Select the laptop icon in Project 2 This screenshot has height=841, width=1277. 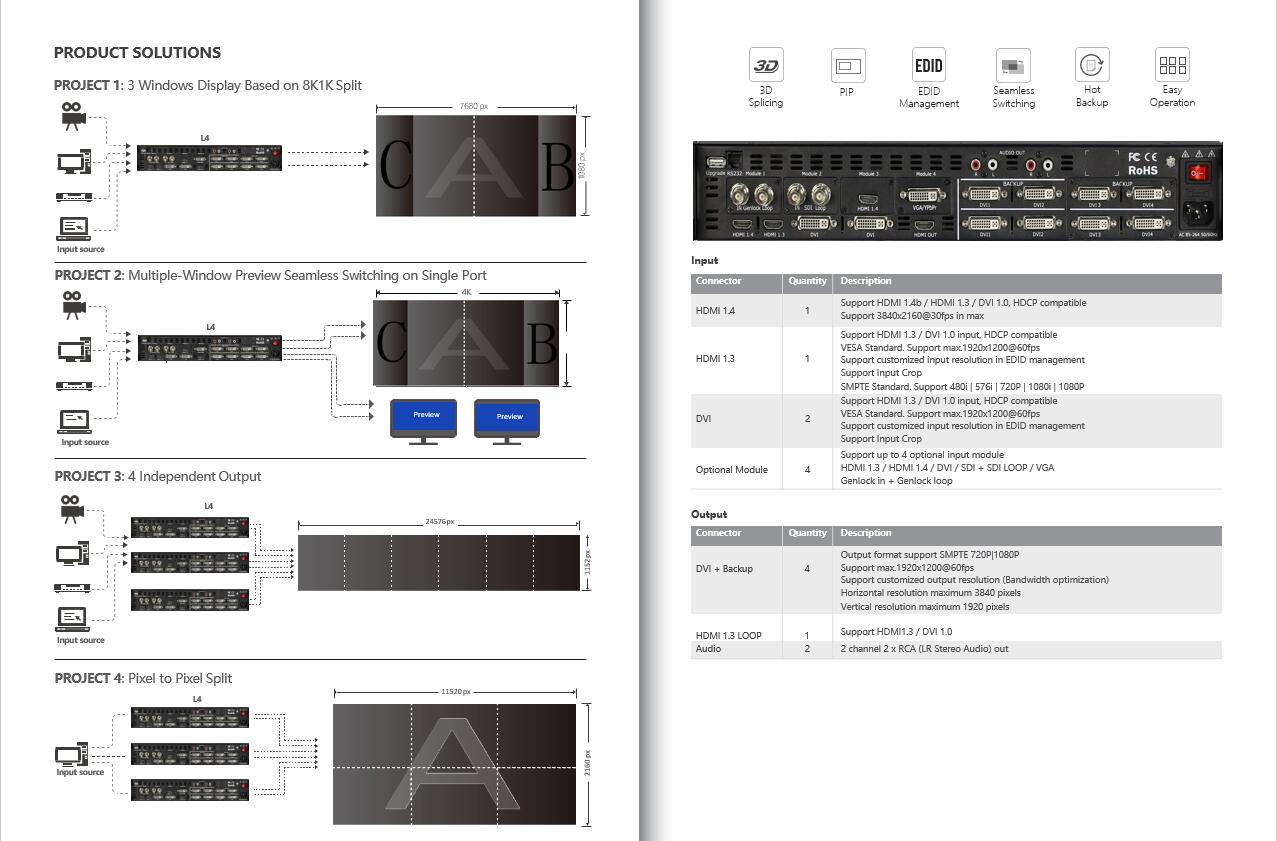[75, 421]
